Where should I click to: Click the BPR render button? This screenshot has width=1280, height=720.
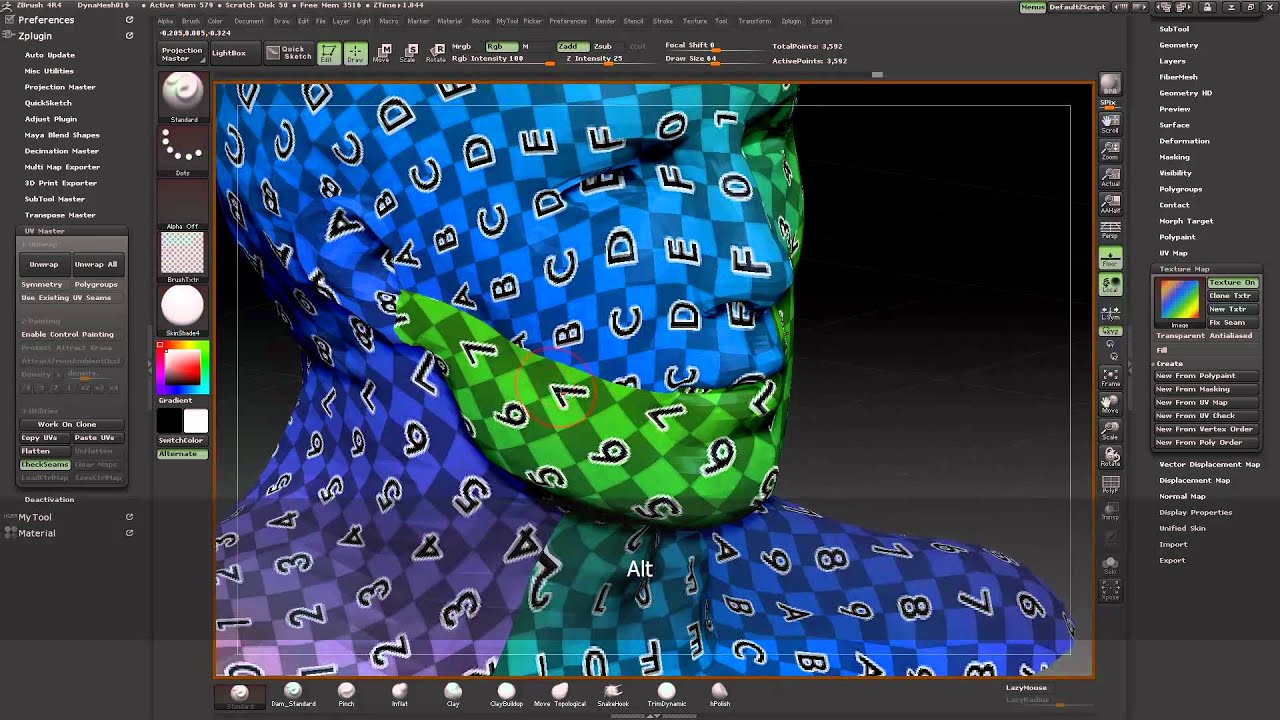coord(1110,85)
